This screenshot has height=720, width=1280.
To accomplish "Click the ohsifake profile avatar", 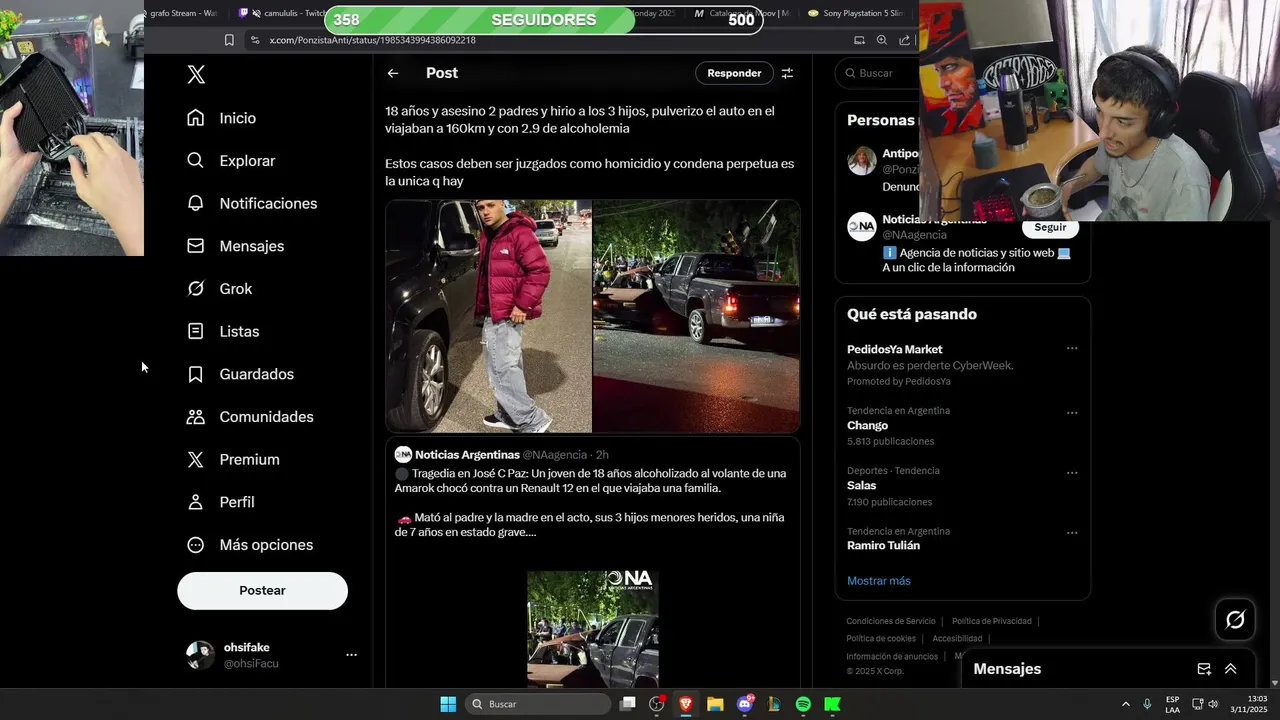I will click(200, 655).
